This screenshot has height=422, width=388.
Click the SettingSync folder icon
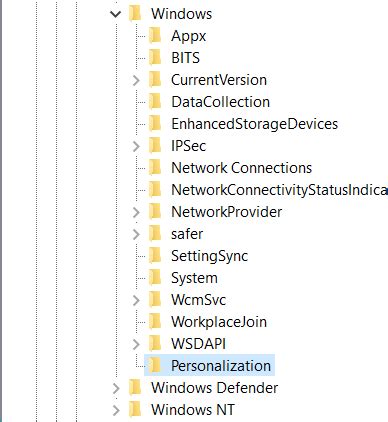coord(155,255)
